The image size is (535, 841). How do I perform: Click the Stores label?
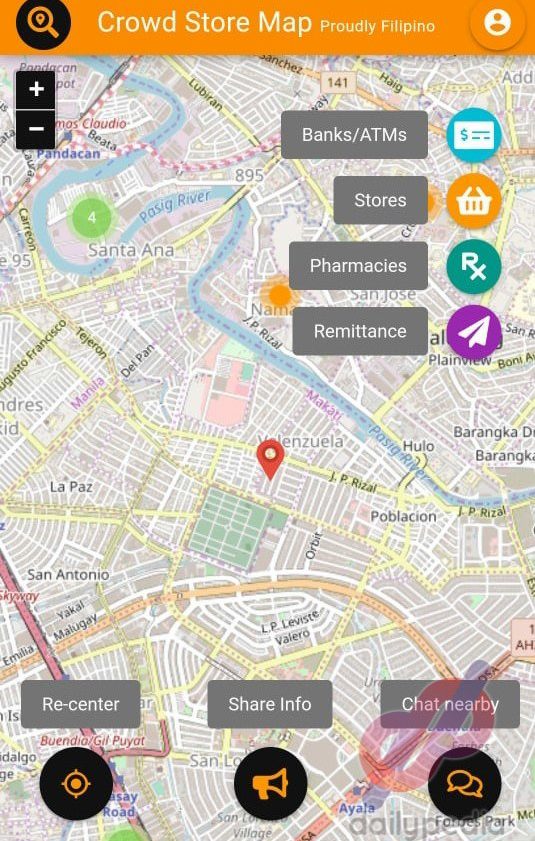[x=380, y=200]
